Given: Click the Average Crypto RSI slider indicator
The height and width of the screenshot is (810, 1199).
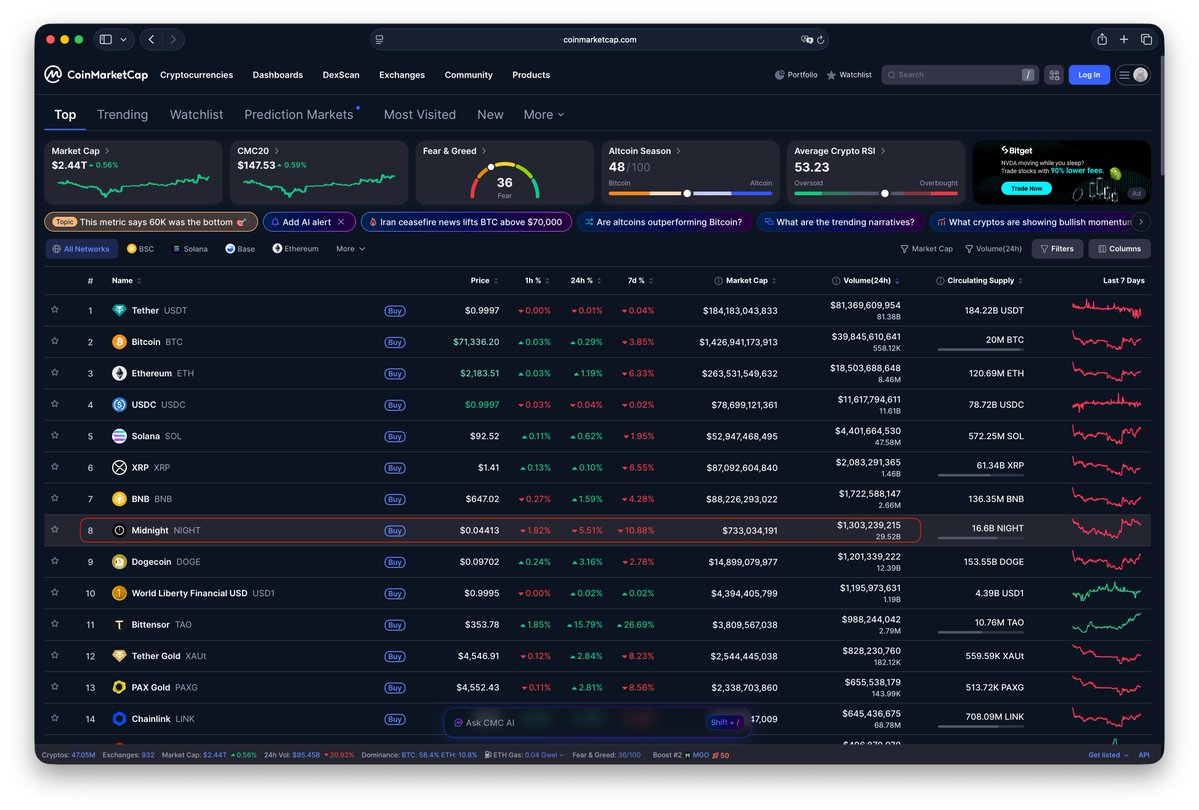Looking at the screenshot, I should (x=885, y=194).
